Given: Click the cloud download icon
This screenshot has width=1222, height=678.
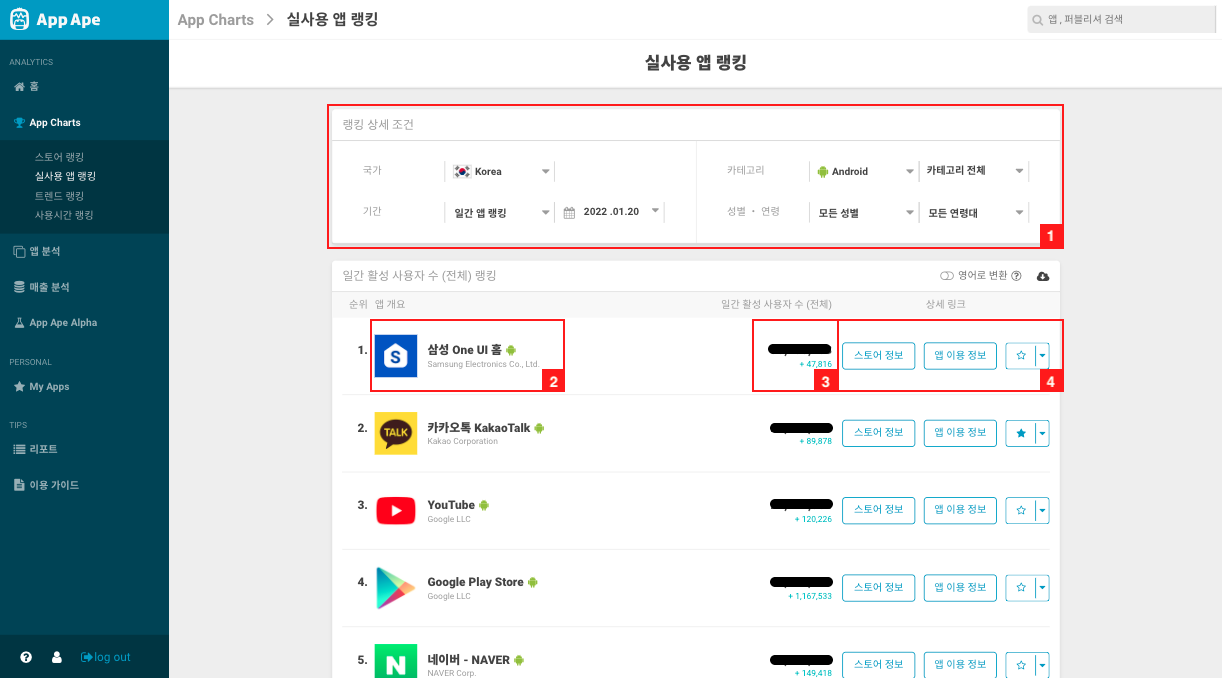Looking at the screenshot, I should click(x=1043, y=276).
